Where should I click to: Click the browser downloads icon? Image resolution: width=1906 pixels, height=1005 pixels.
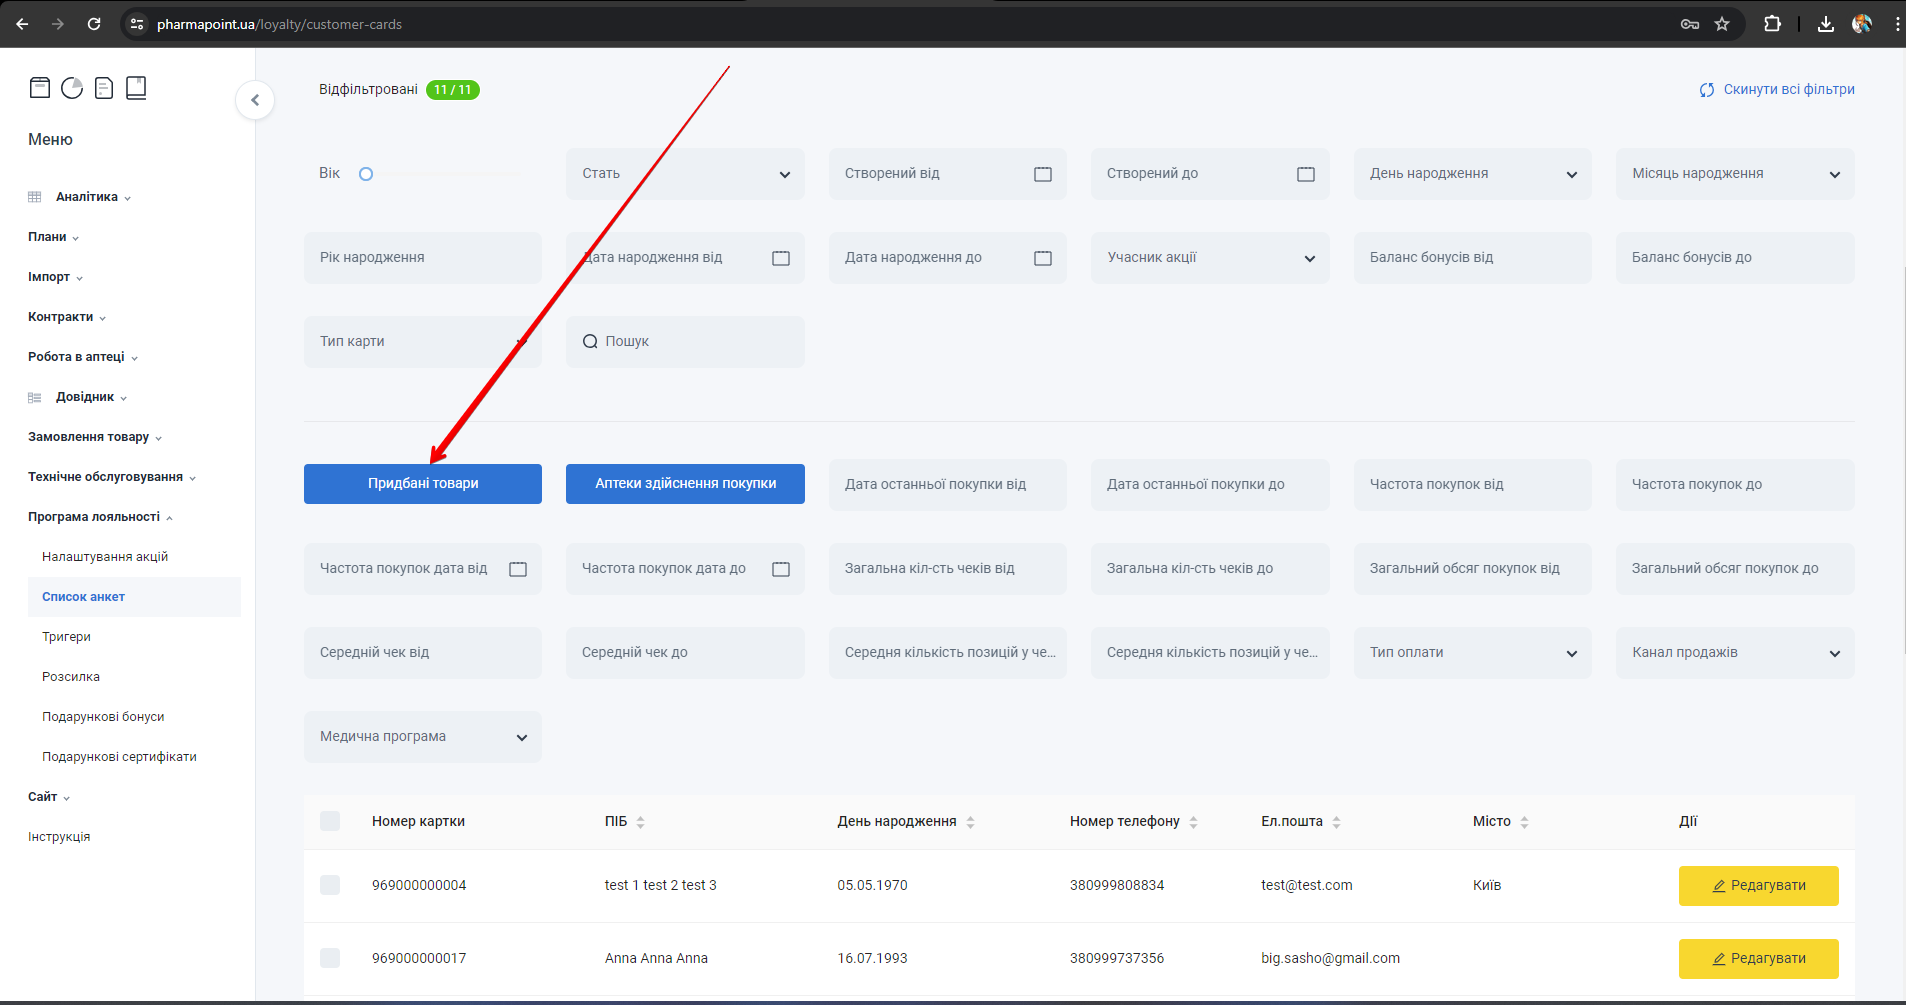click(x=1825, y=24)
